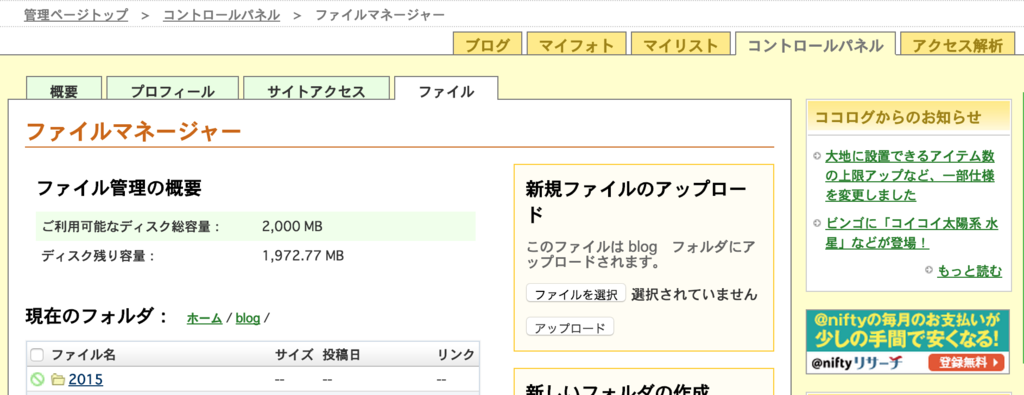Image resolution: width=1024 pixels, height=395 pixels.
Task: Click the ファイルマネージャー breadcrumb text
Action: pos(381,14)
